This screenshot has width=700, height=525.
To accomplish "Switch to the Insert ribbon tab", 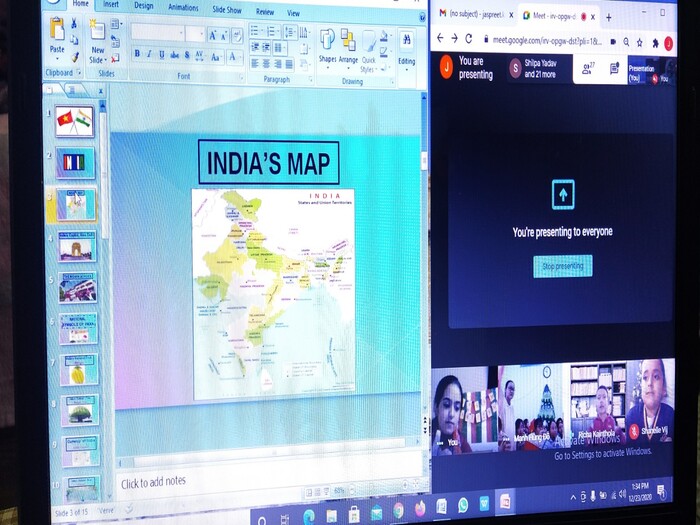I will [x=111, y=4].
